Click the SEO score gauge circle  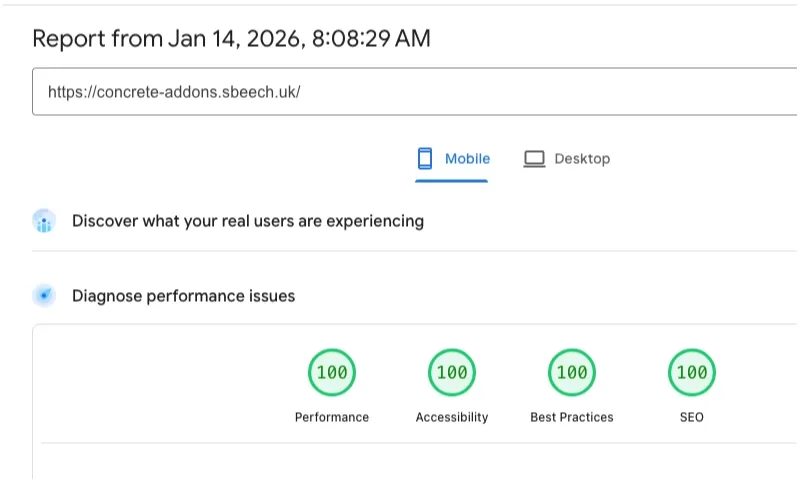tap(692, 373)
